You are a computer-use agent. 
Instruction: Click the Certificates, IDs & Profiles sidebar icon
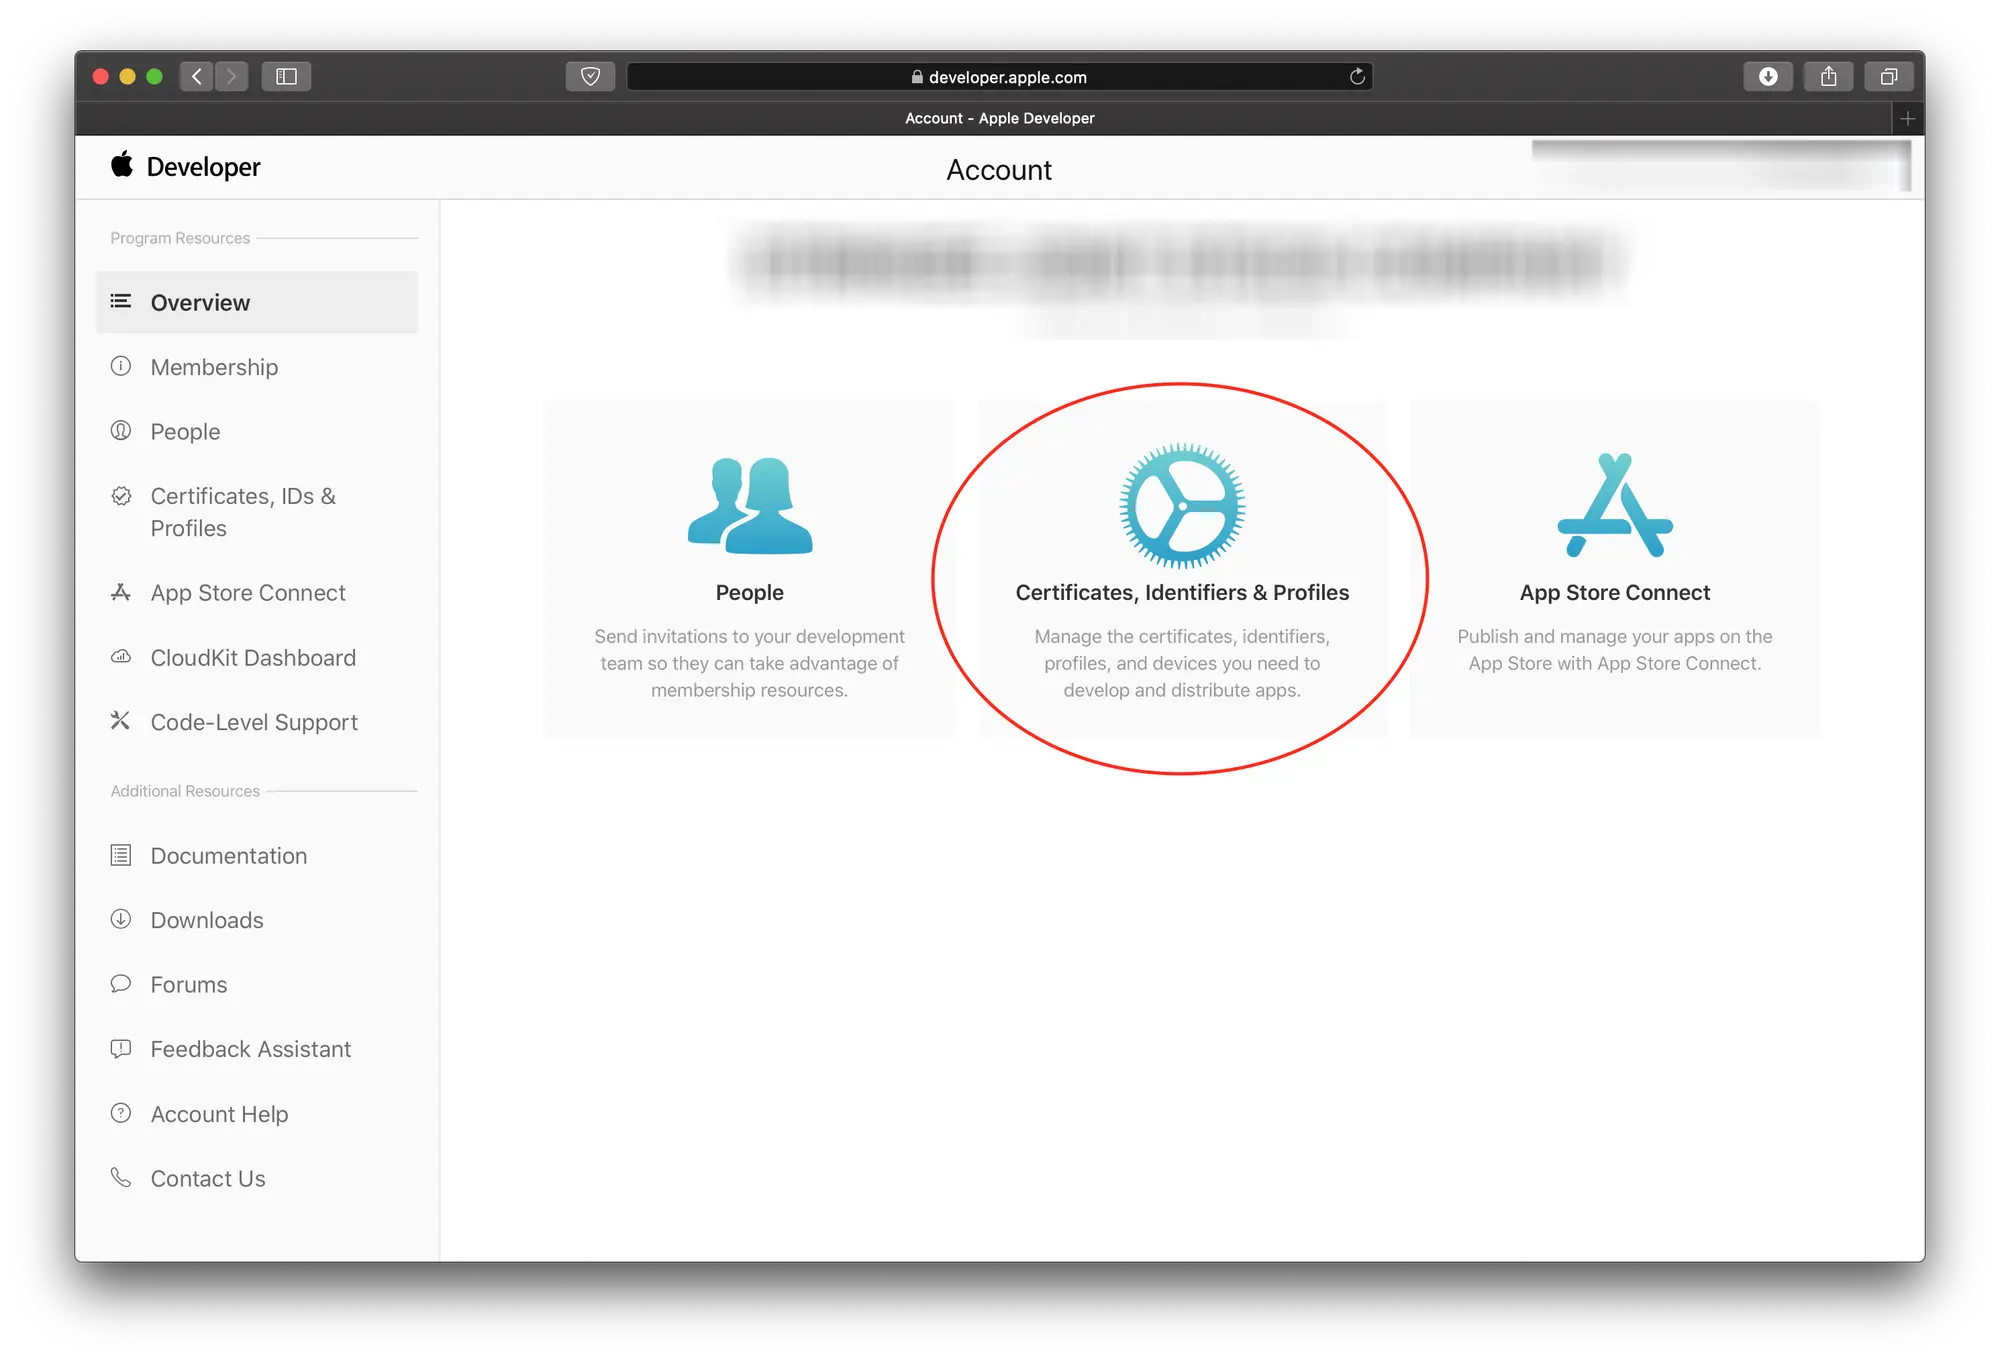click(x=123, y=495)
